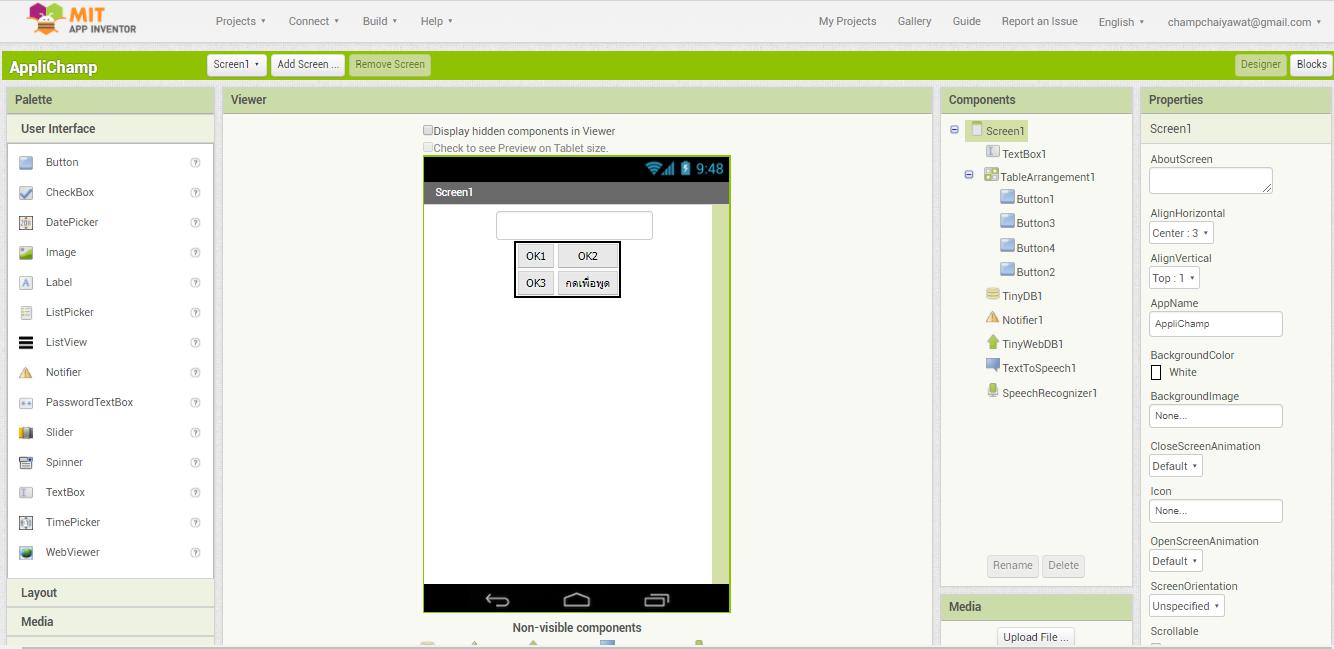The height and width of the screenshot is (649, 1334).
Task: Select Button4 in the Components tree
Action: tap(1037, 247)
